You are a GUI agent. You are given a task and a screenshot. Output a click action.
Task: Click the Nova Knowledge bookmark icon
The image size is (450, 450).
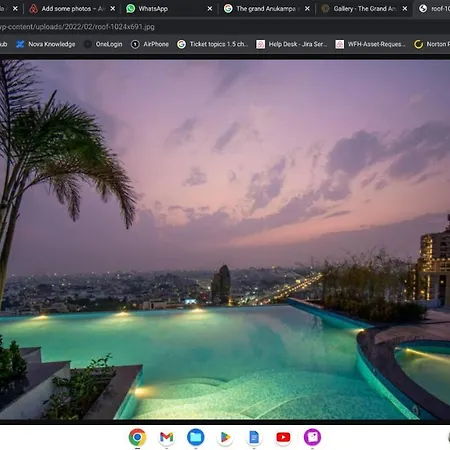[20, 44]
